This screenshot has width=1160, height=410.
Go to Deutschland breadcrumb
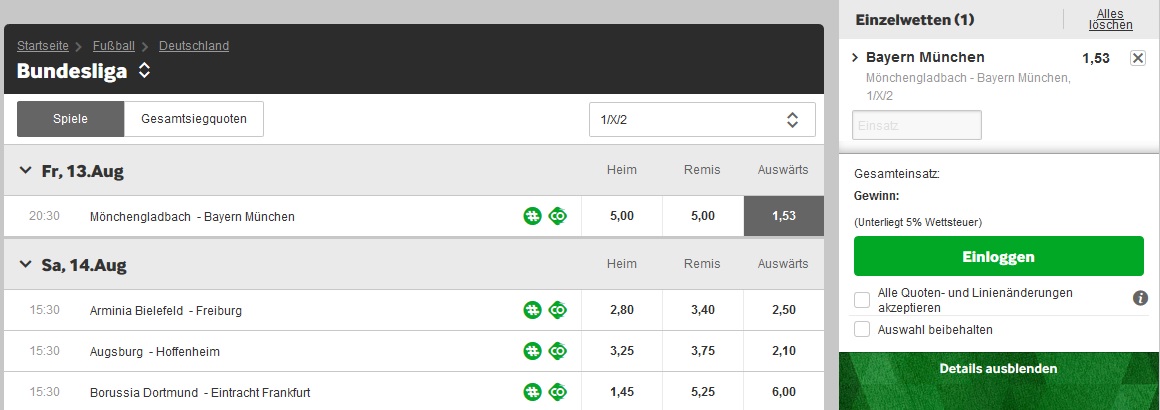pyautogui.click(x=194, y=46)
